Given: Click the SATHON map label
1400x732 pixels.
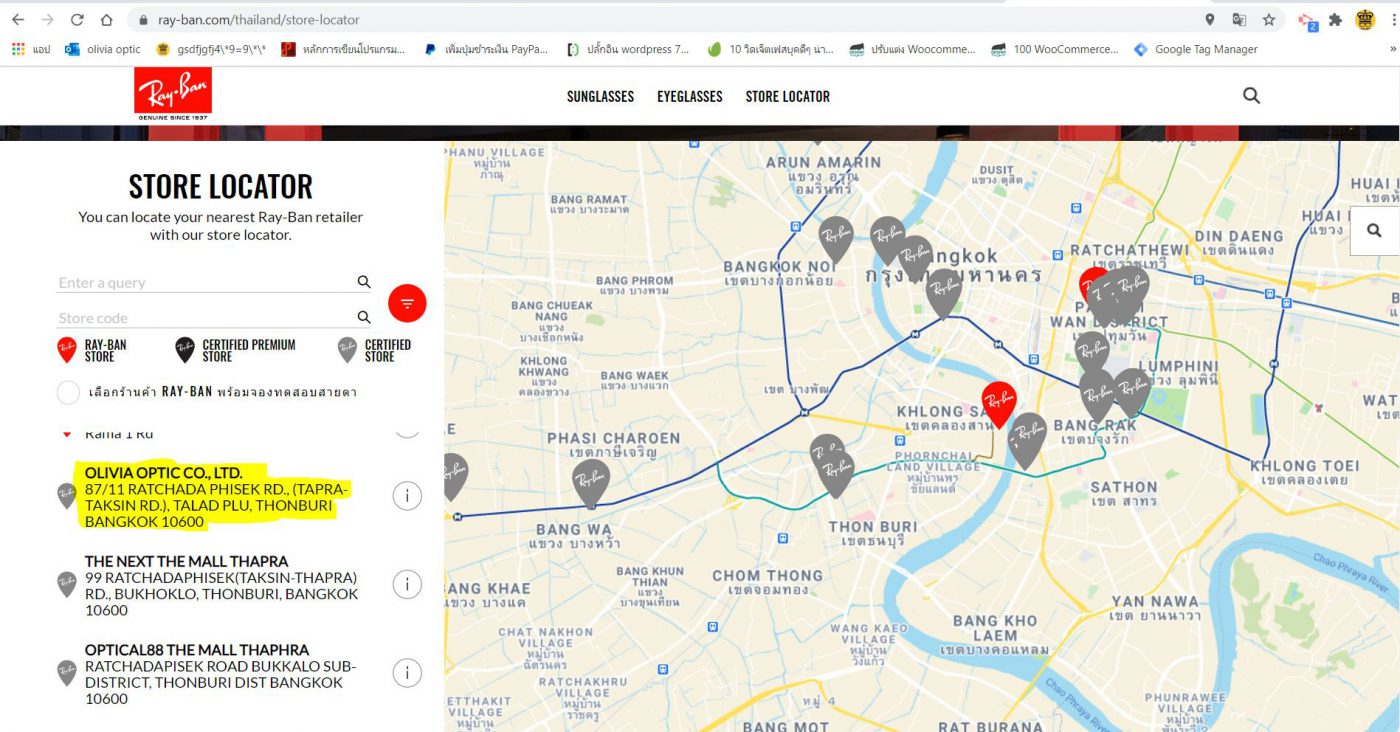Looking at the screenshot, I should coord(1124,487).
